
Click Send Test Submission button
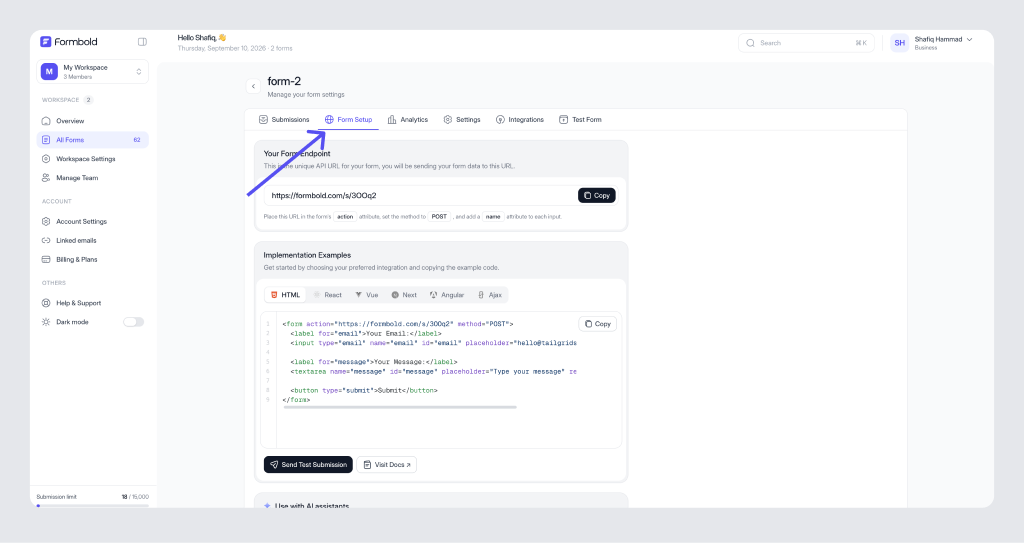coord(308,465)
